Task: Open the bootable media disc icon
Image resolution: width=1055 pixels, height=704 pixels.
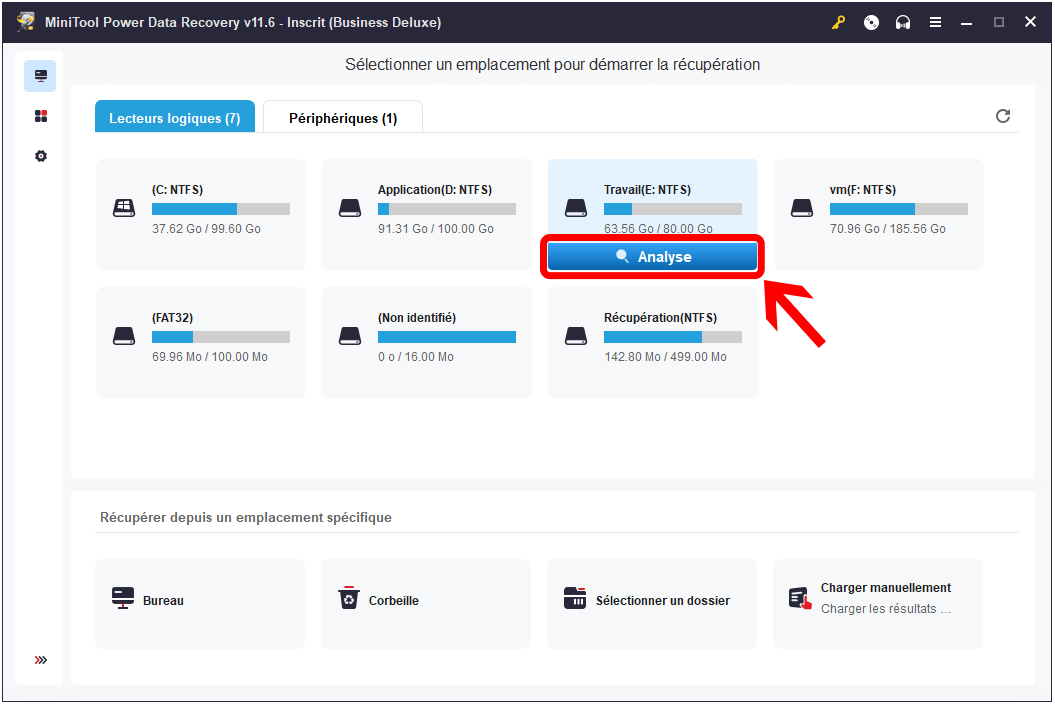Action: [x=871, y=22]
